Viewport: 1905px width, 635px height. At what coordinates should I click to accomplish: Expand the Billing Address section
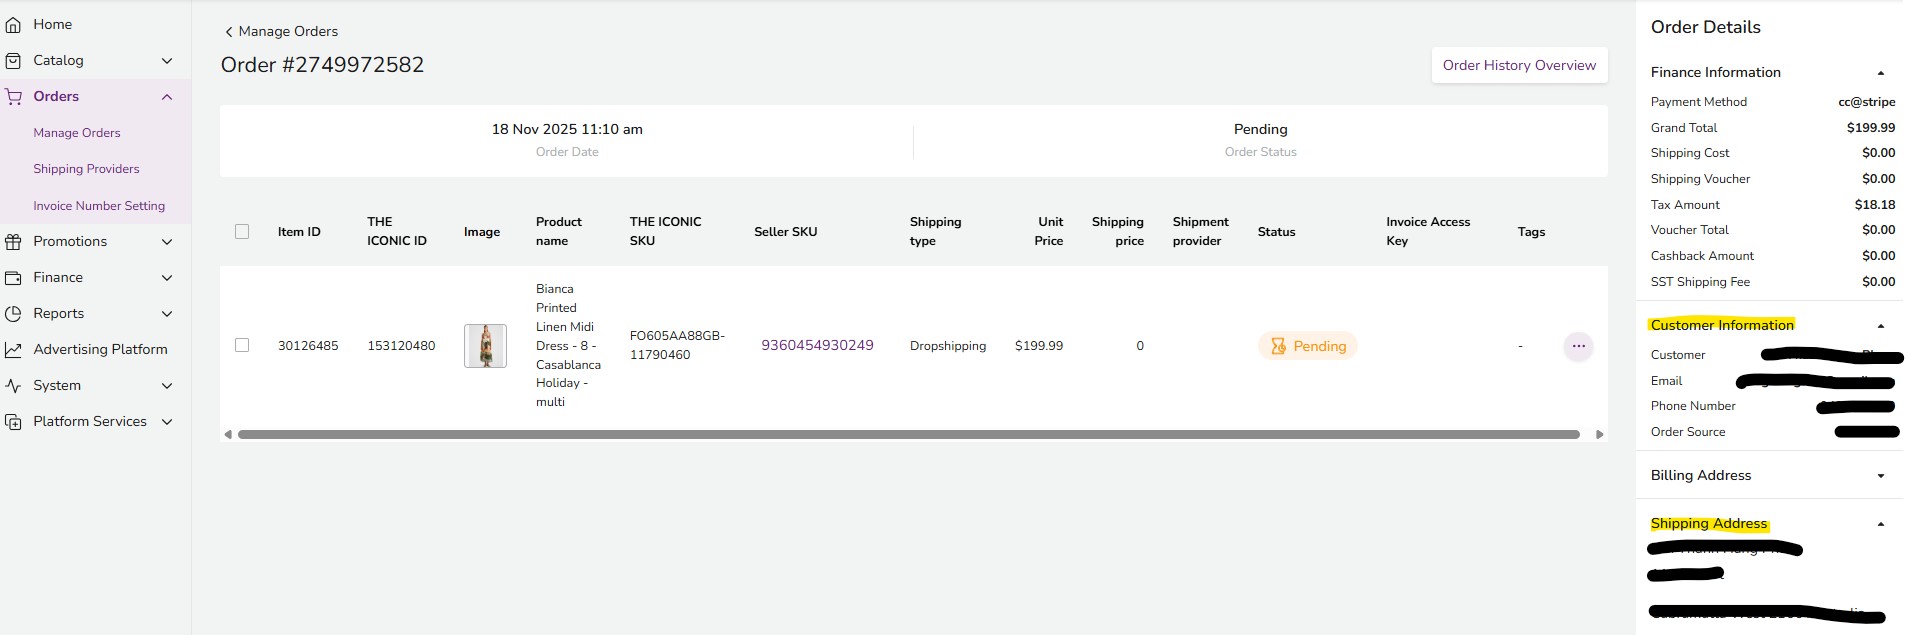(1880, 476)
